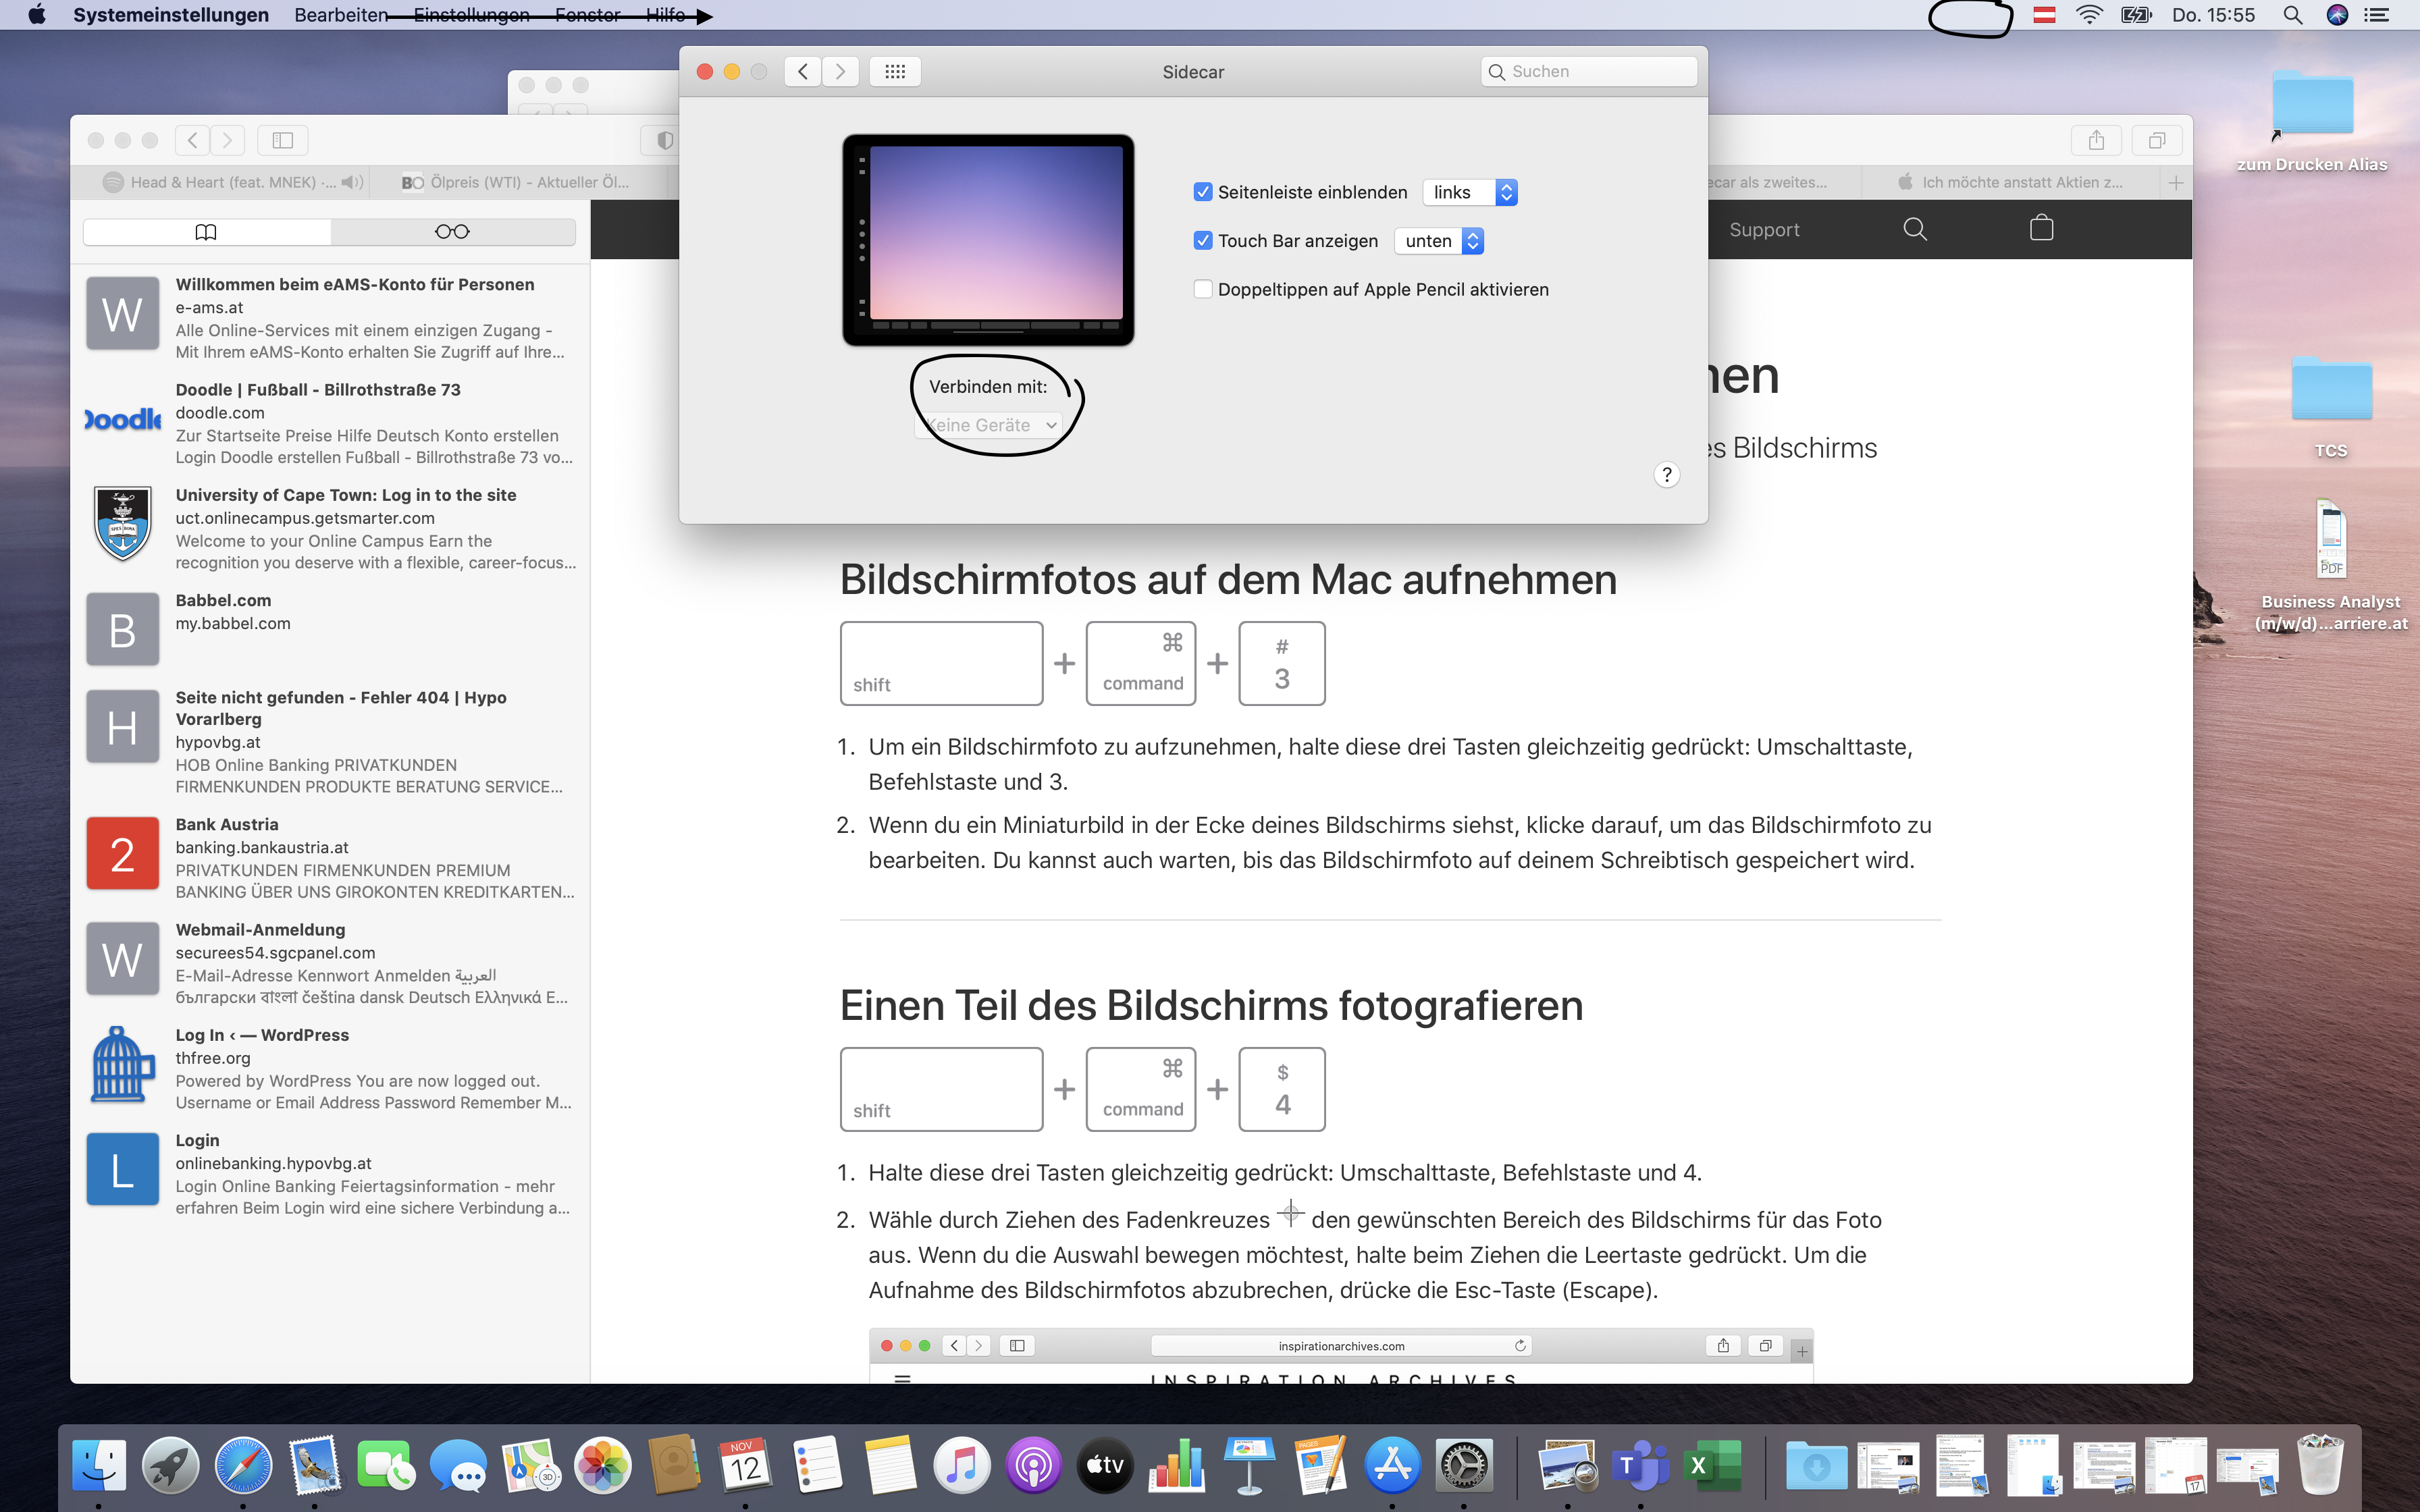Open the sidebar position dropdown showing links
2420x1512 pixels.
1470,192
